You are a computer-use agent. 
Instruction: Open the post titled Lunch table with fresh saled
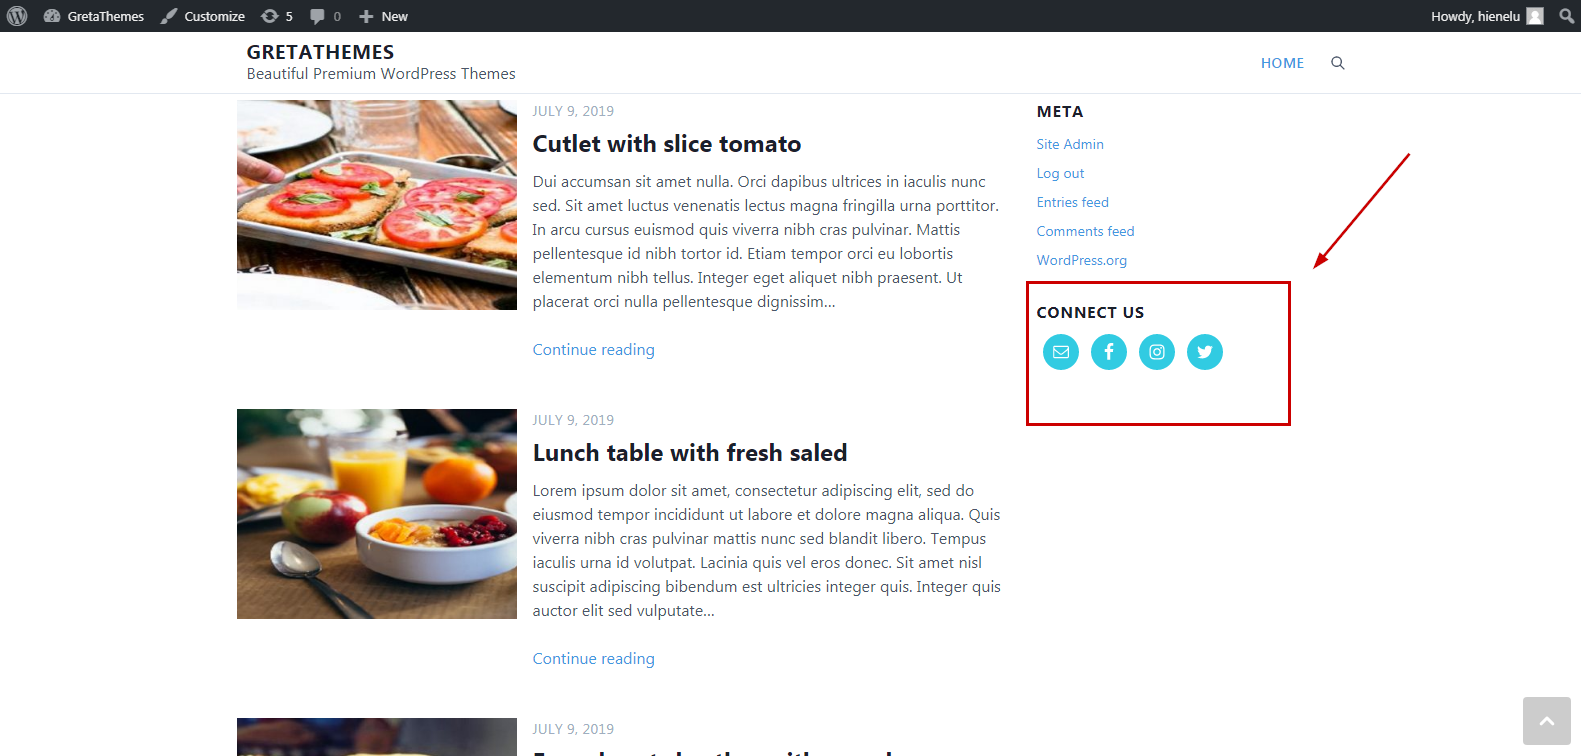pos(689,452)
